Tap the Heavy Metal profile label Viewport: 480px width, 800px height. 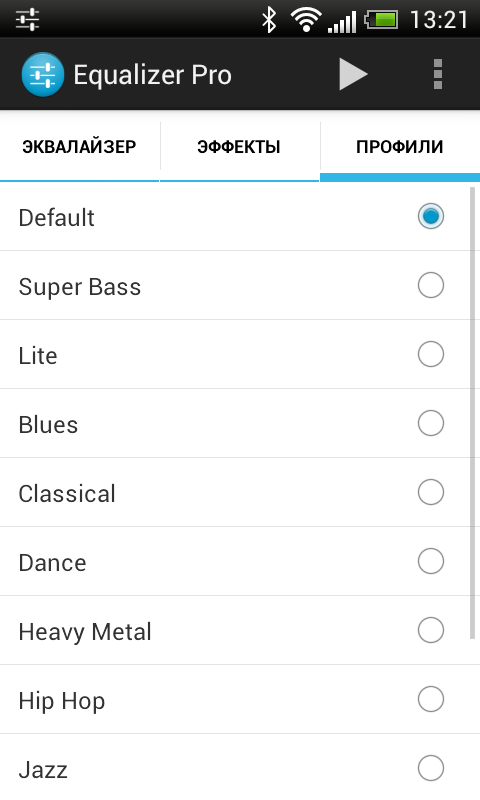(x=85, y=632)
